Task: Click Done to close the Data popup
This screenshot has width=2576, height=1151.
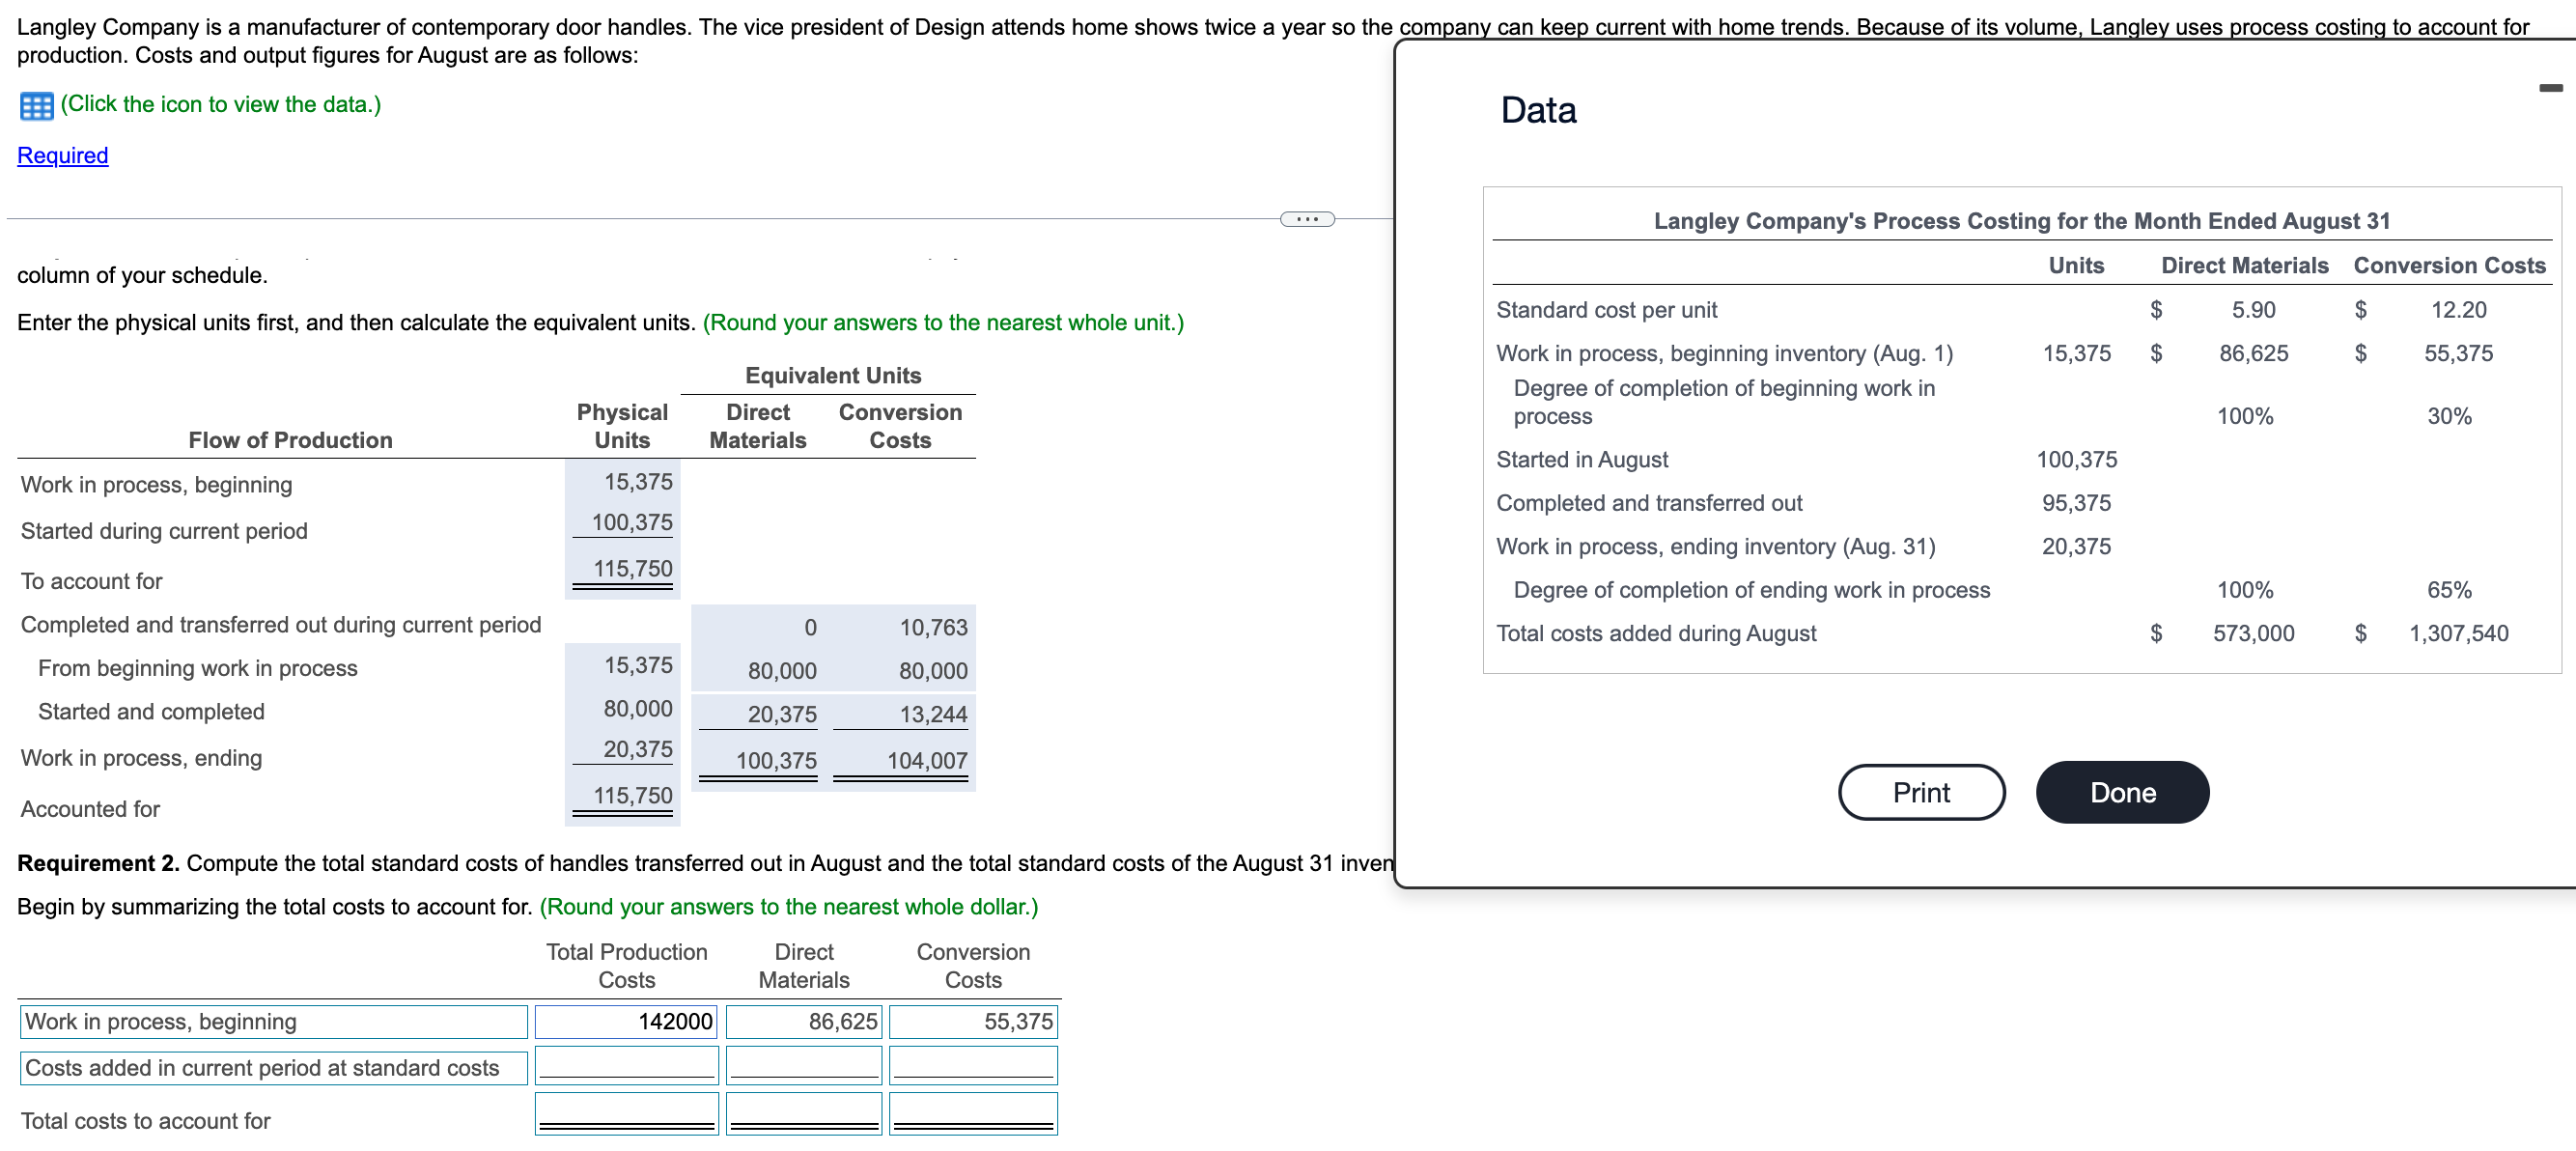Action: click(2122, 791)
